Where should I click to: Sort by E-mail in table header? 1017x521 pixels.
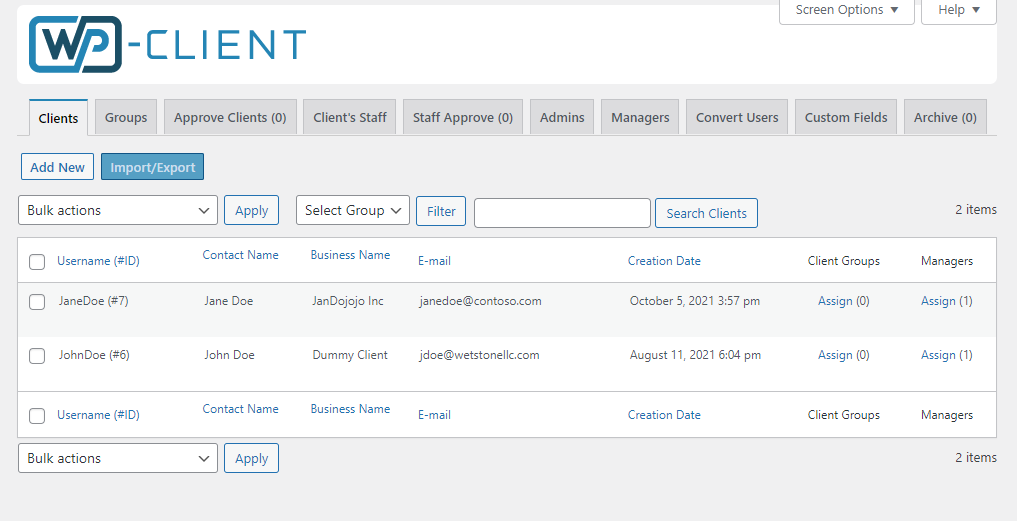pos(435,261)
